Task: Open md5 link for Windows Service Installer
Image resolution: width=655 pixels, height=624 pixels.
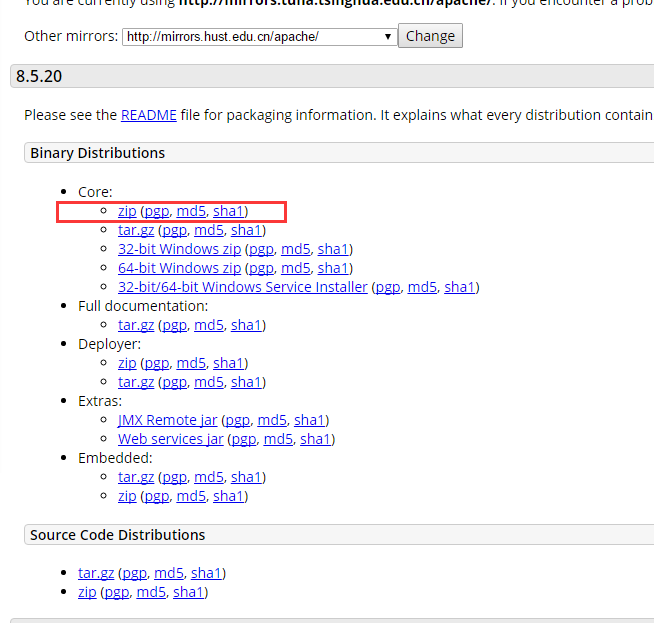Action: [x=422, y=287]
